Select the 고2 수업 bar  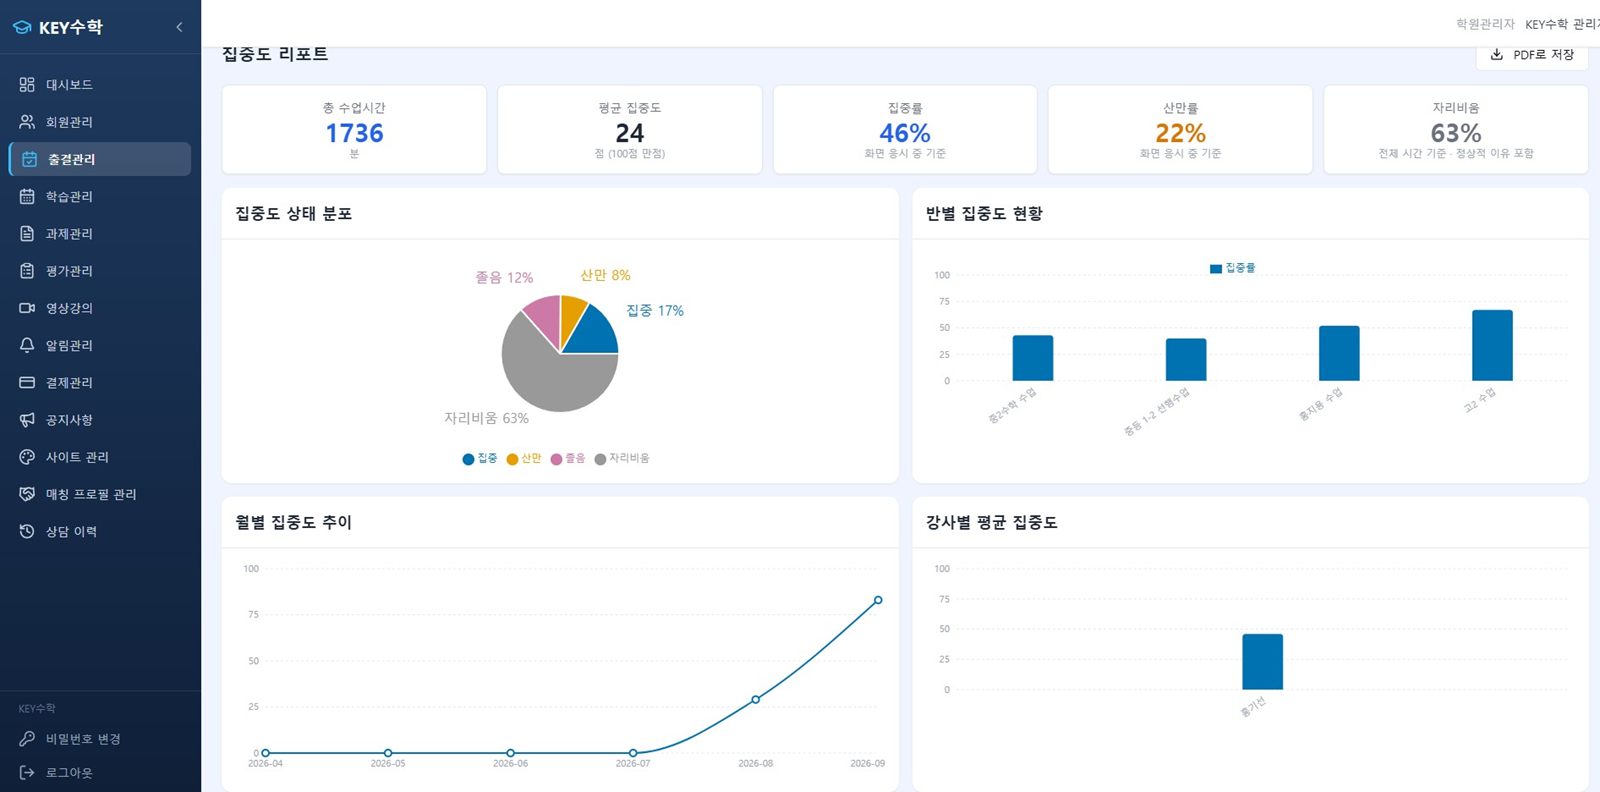1492,345
